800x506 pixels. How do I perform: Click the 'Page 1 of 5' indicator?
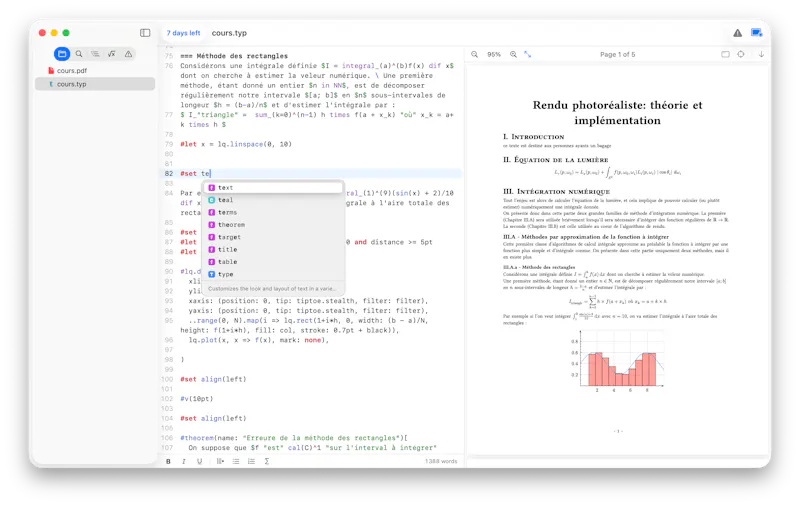click(617, 54)
